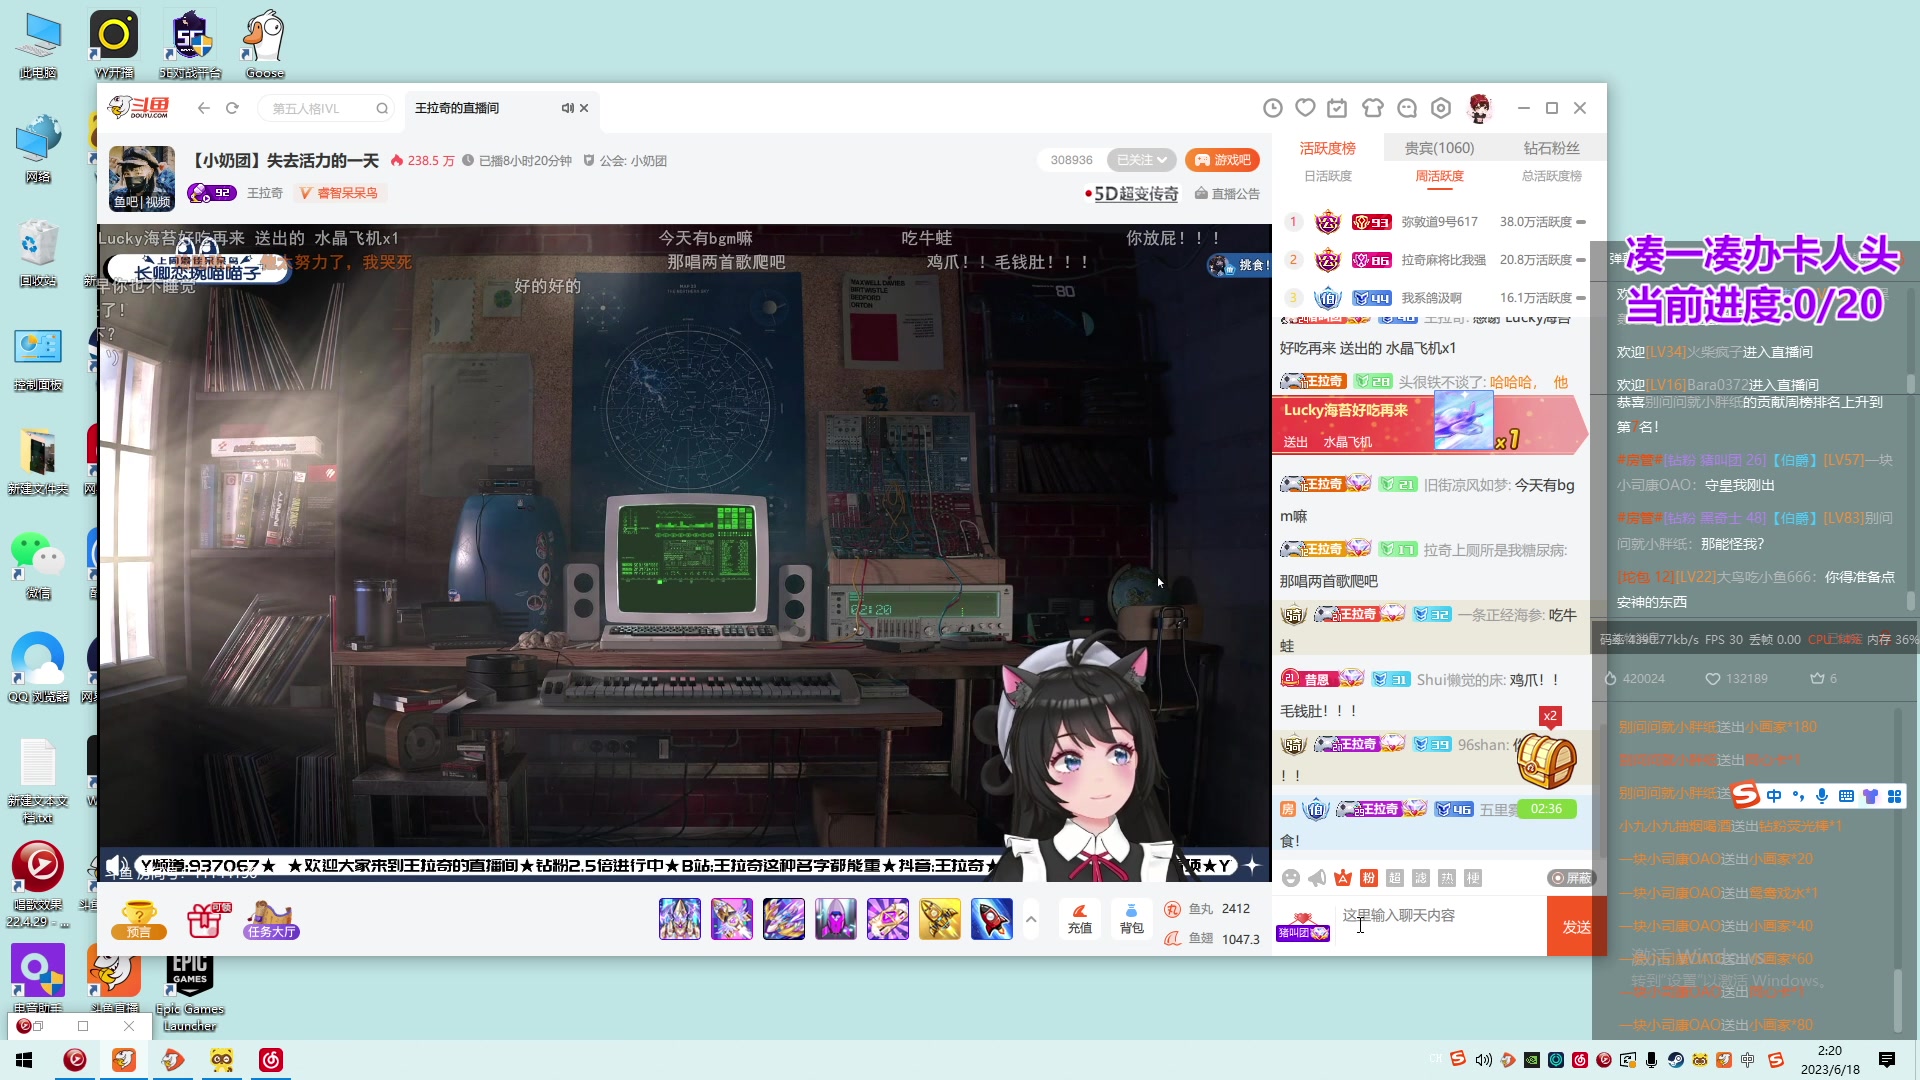Open user avatar profile menu

[x=1479, y=108]
